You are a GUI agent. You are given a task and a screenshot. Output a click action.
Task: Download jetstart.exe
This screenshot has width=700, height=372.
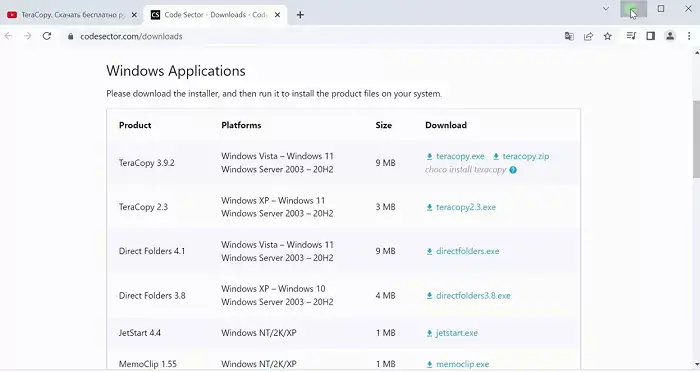452,333
